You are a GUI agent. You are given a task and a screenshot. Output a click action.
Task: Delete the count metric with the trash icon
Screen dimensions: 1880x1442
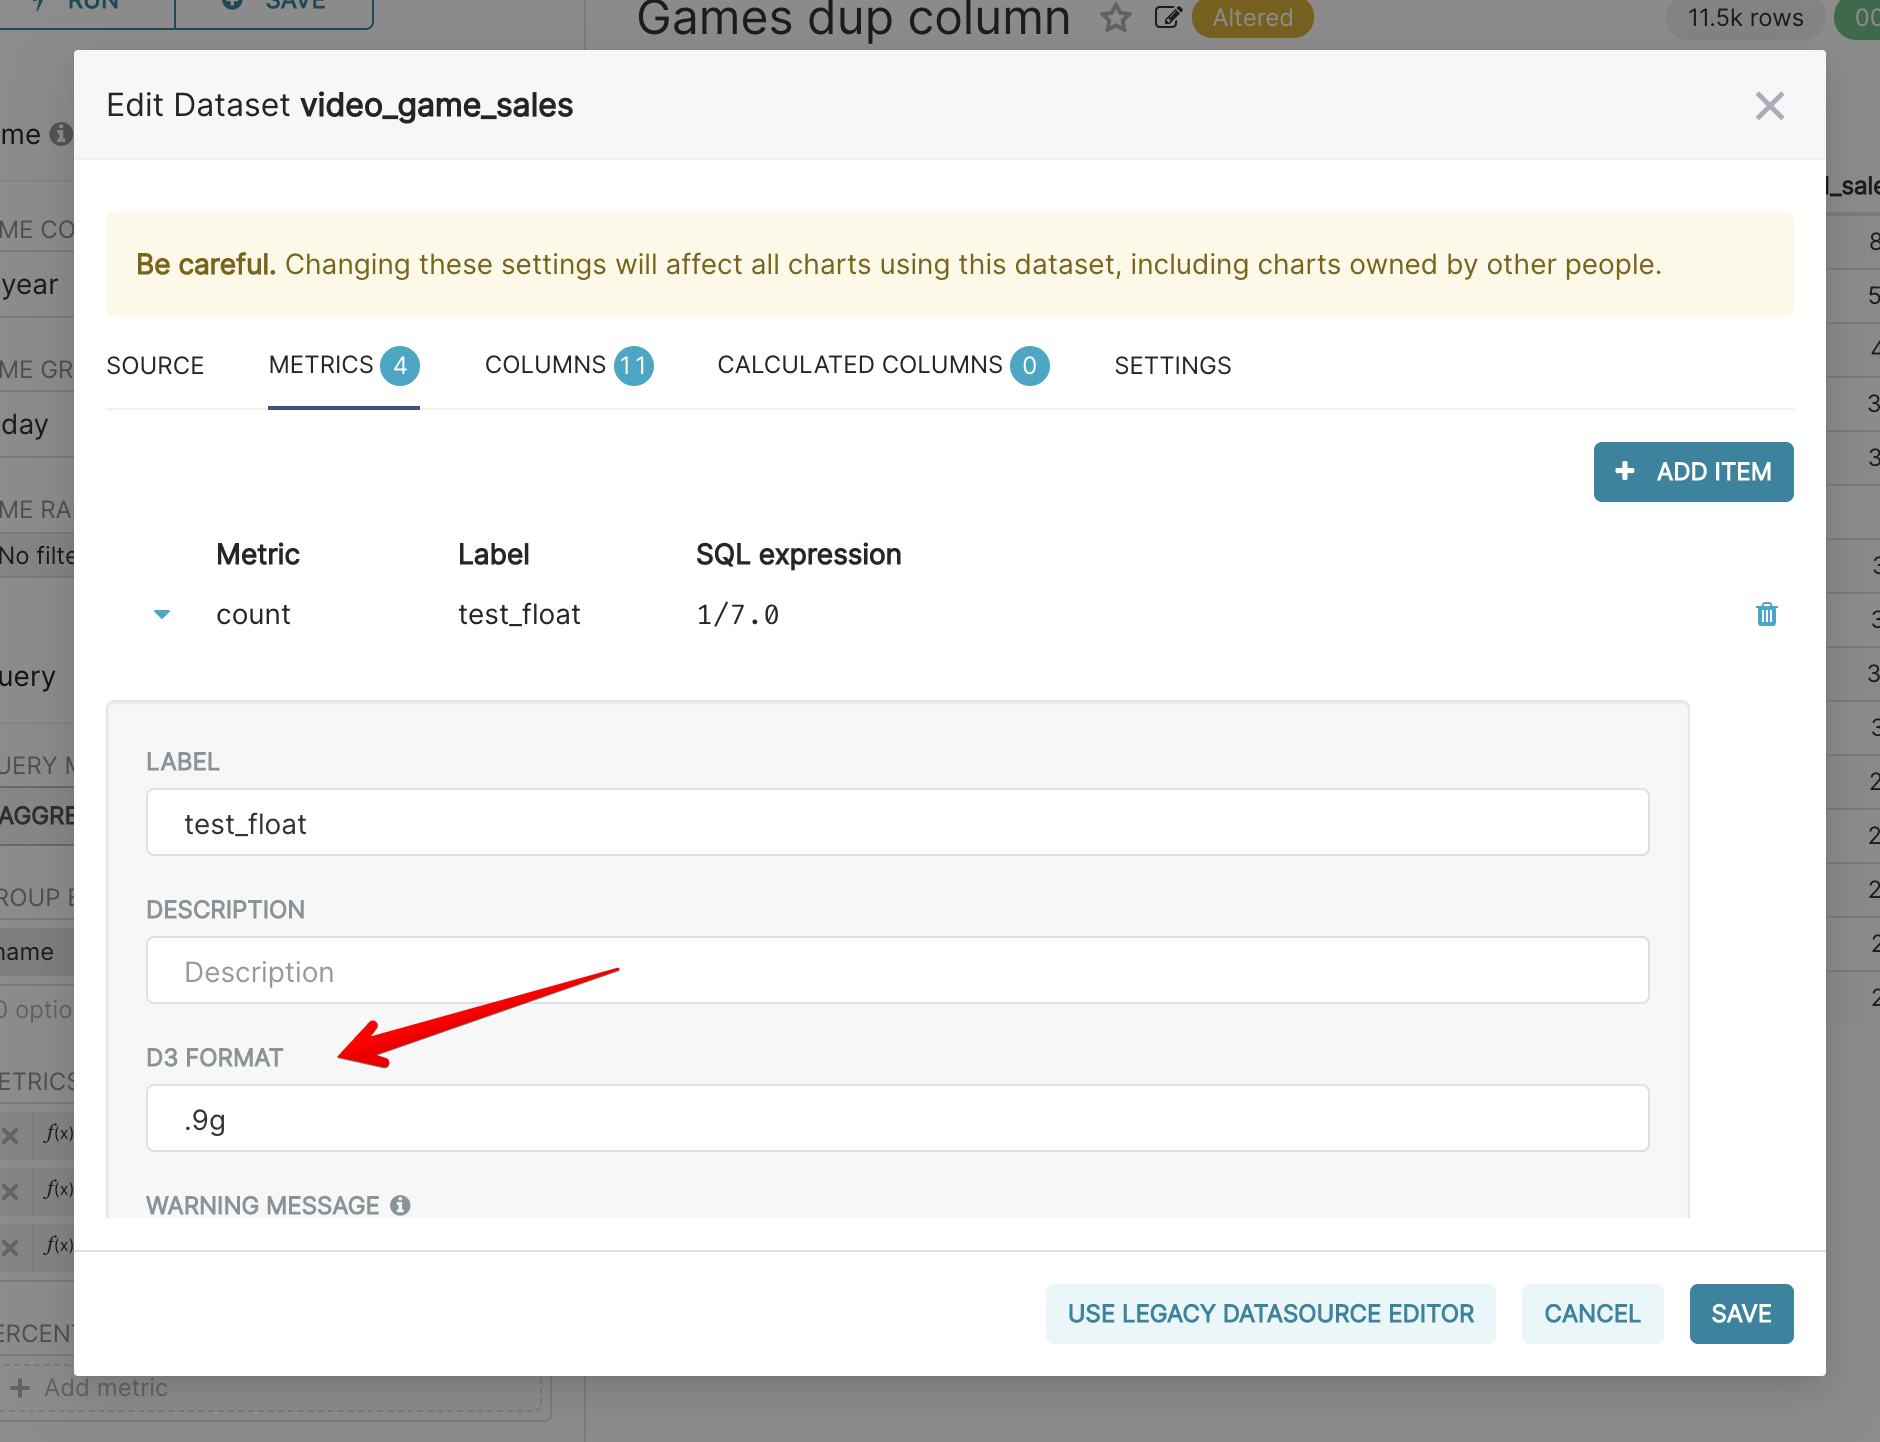pos(1767,614)
